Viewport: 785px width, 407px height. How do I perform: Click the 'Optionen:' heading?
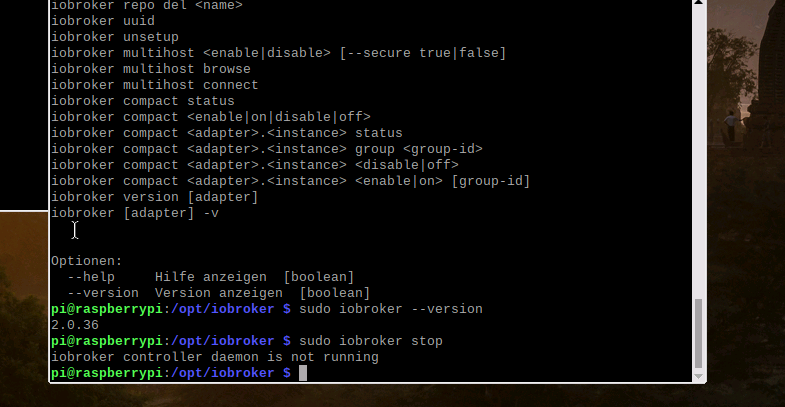[x=87, y=261]
